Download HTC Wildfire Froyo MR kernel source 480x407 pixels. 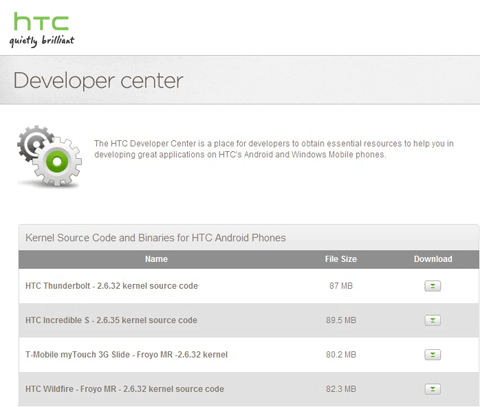[x=432, y=389]
